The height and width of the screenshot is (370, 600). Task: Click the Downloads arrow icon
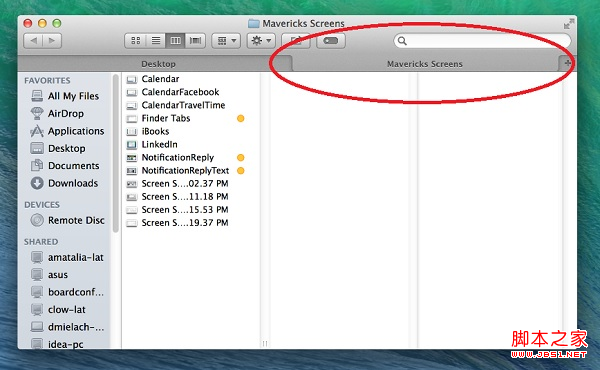pyautogui.click(x=37, y=183)
